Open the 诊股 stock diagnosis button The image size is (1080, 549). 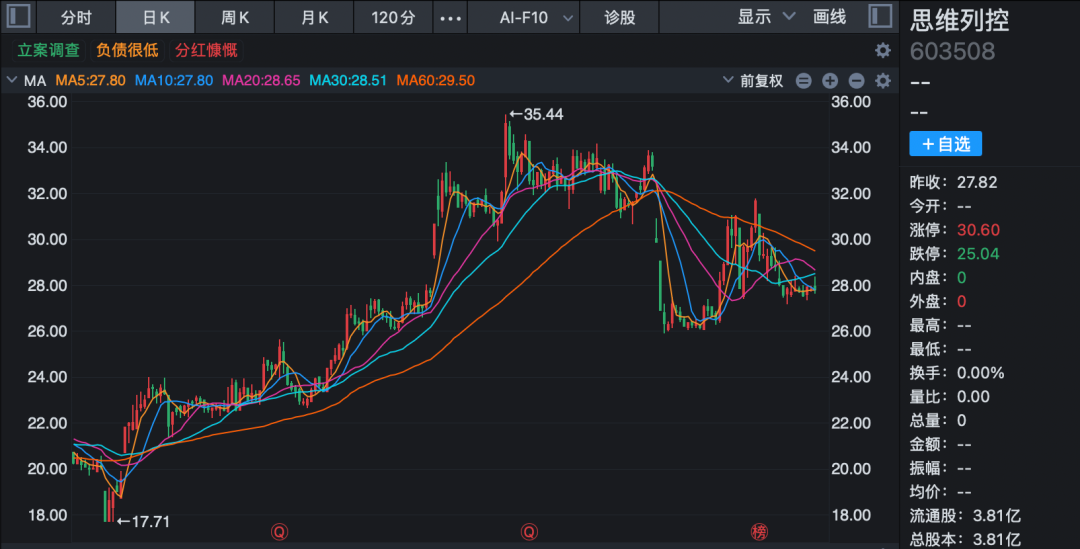[x=620, y=18]
